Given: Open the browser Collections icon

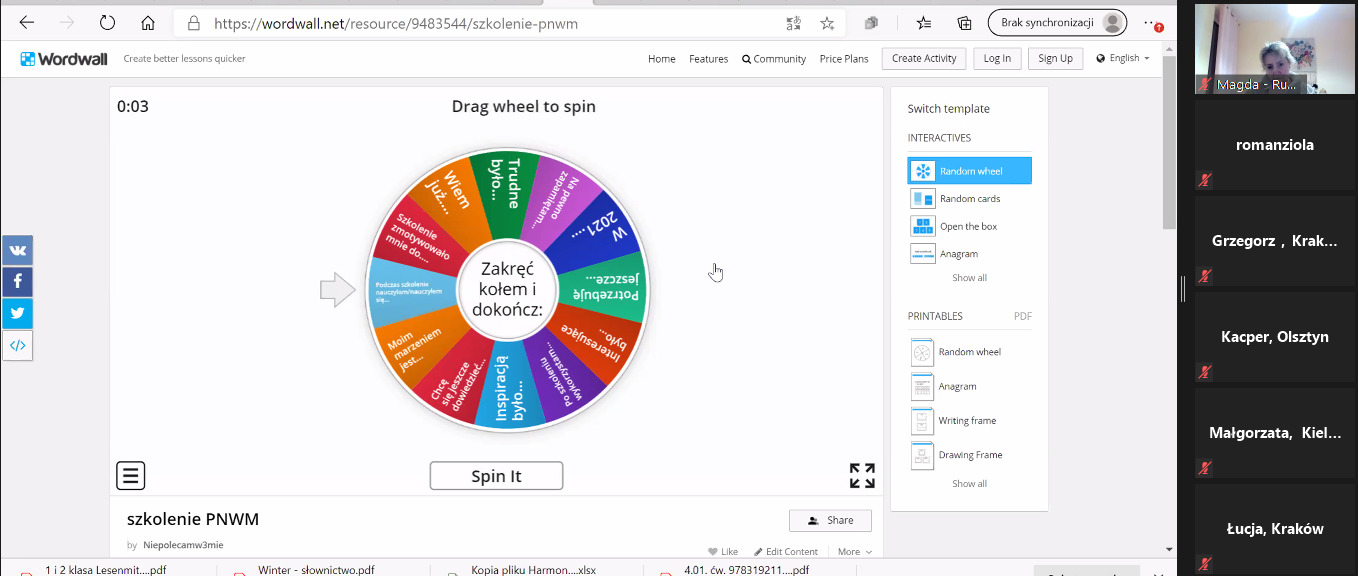Looking at the screenshot, I should click(x=964, y=23).
